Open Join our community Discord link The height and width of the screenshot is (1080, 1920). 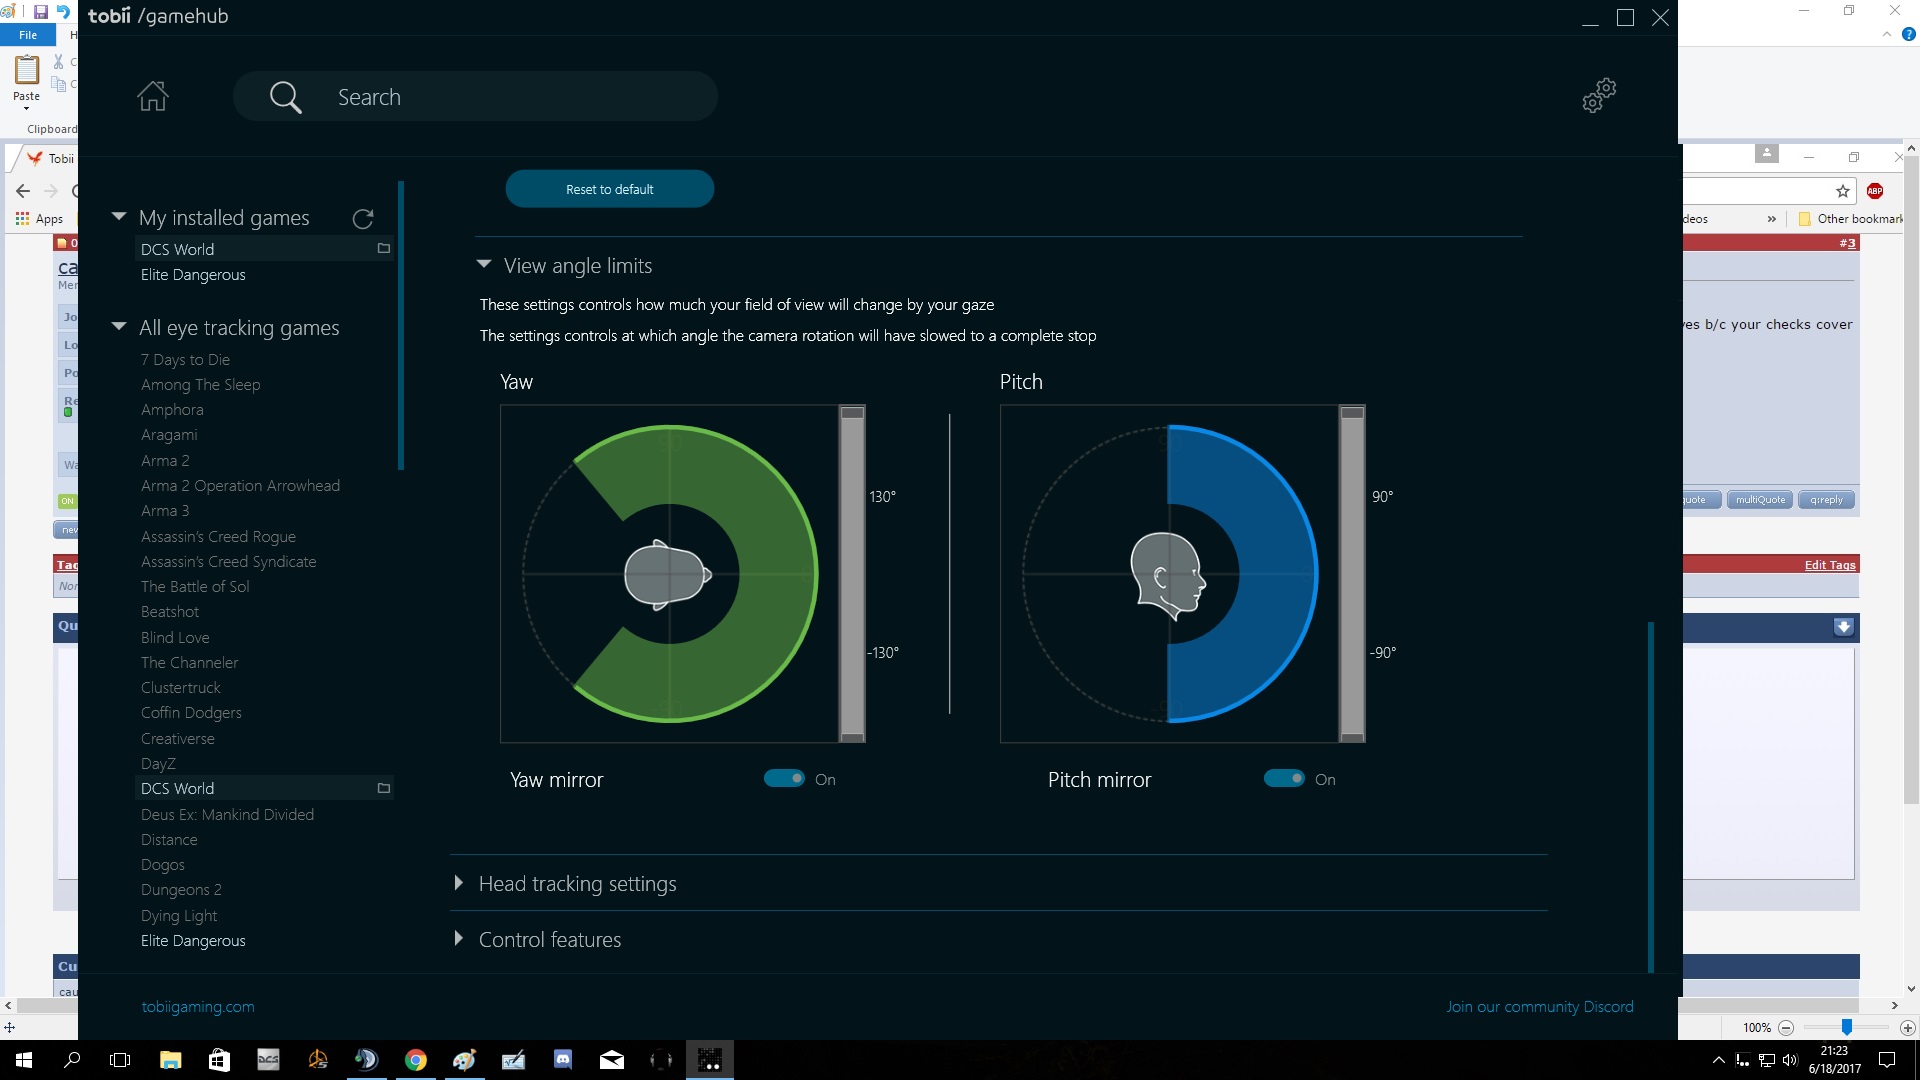point(1540,1007)
